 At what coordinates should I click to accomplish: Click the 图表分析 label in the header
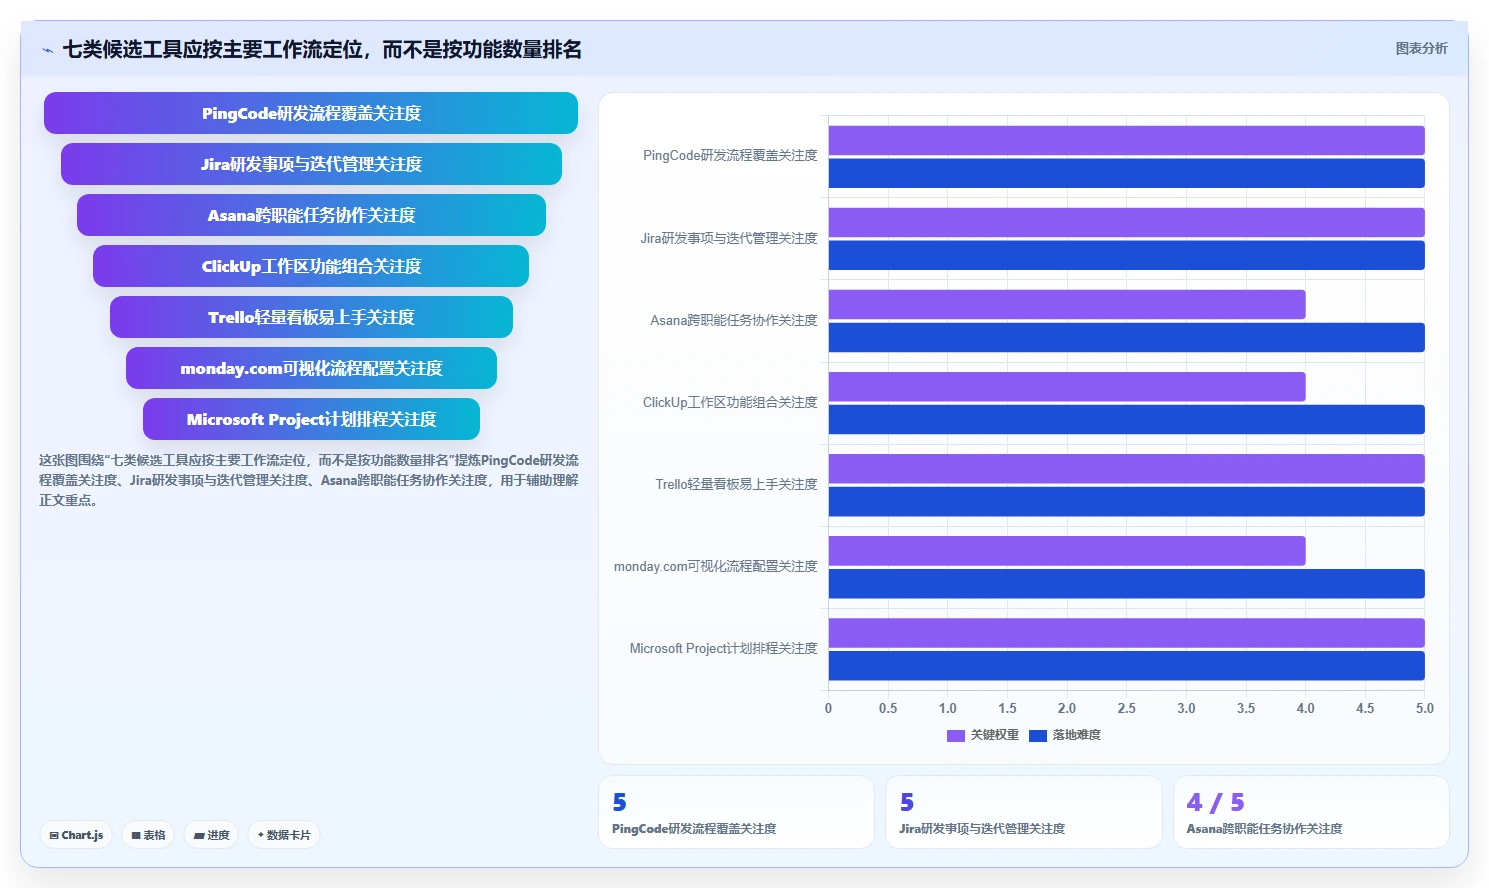coord(1421,48)
